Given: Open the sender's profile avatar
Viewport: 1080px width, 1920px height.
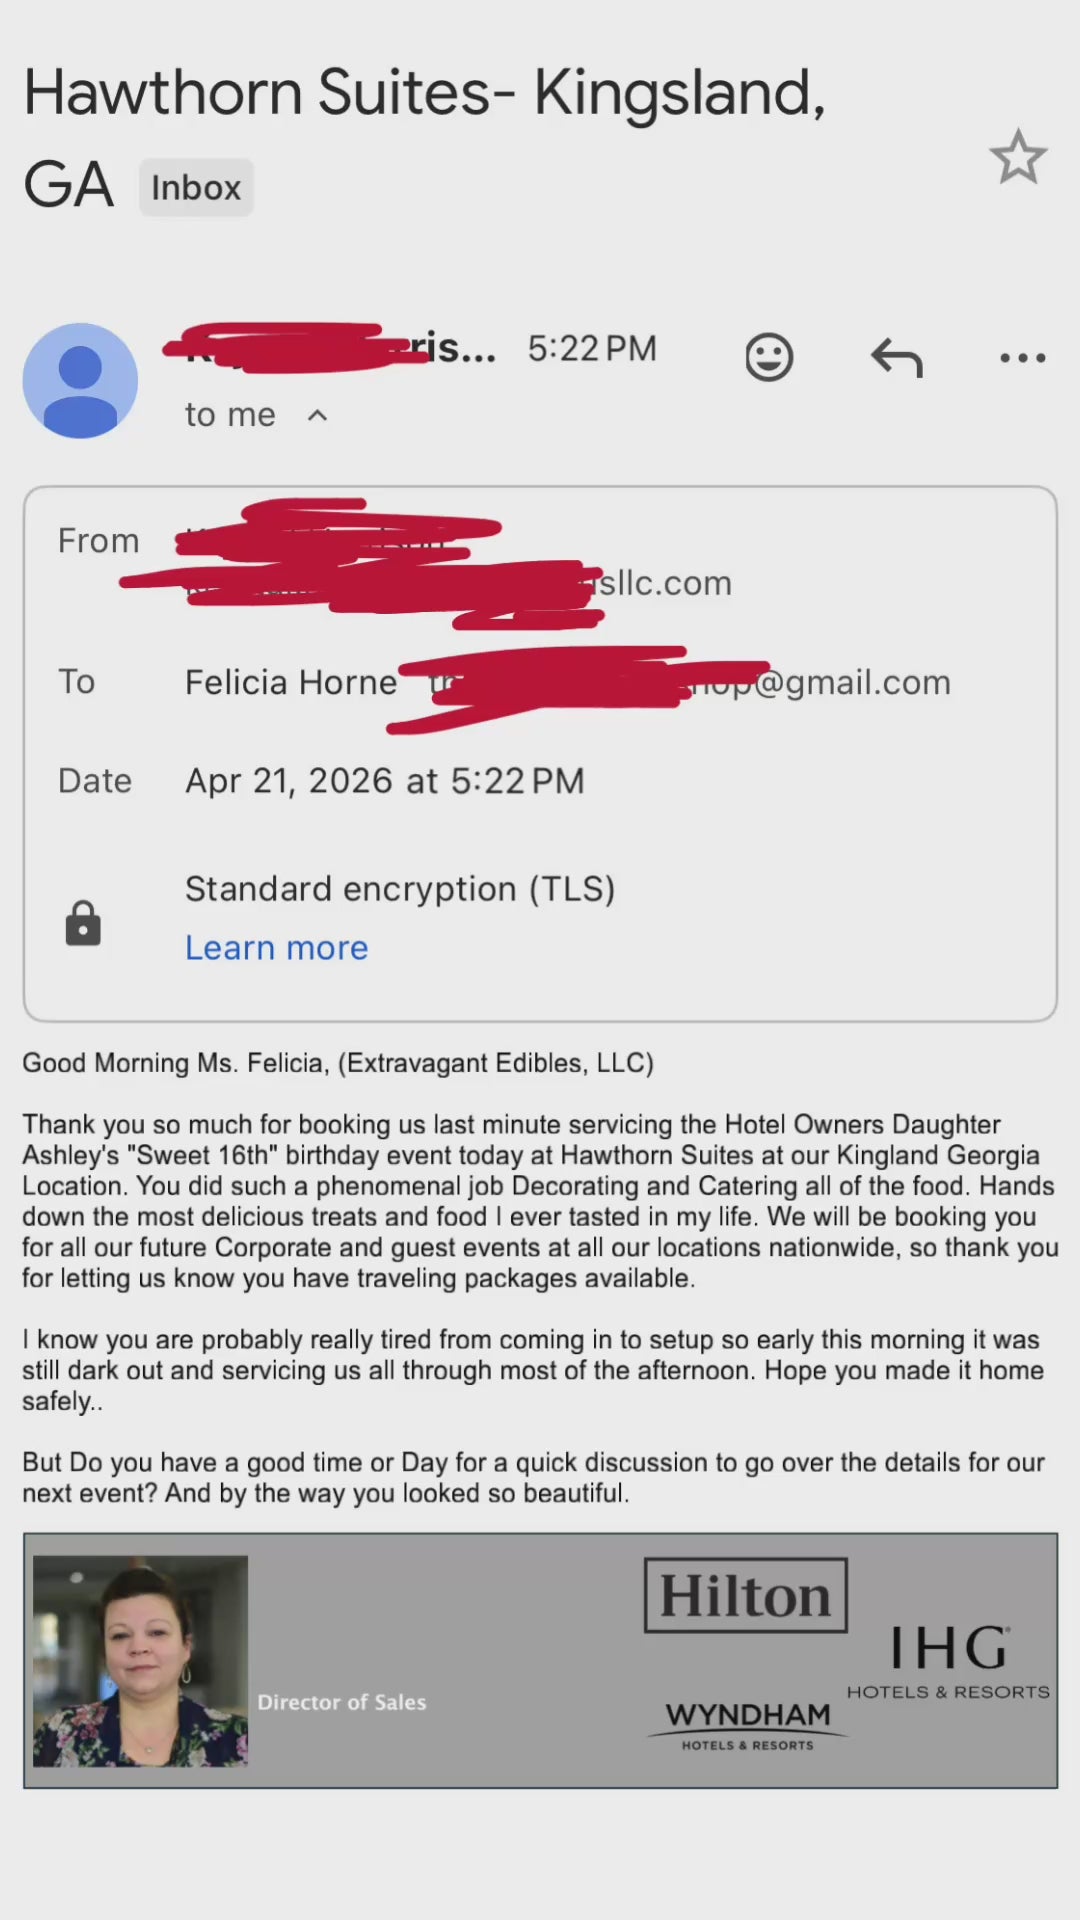Looking at the screenshot, I should [80, 380].
